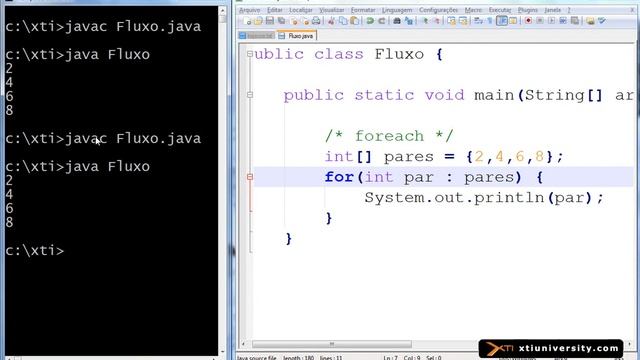Open the Formatar menu
Screen dimensions: 640x360
[x=363, y=10]
